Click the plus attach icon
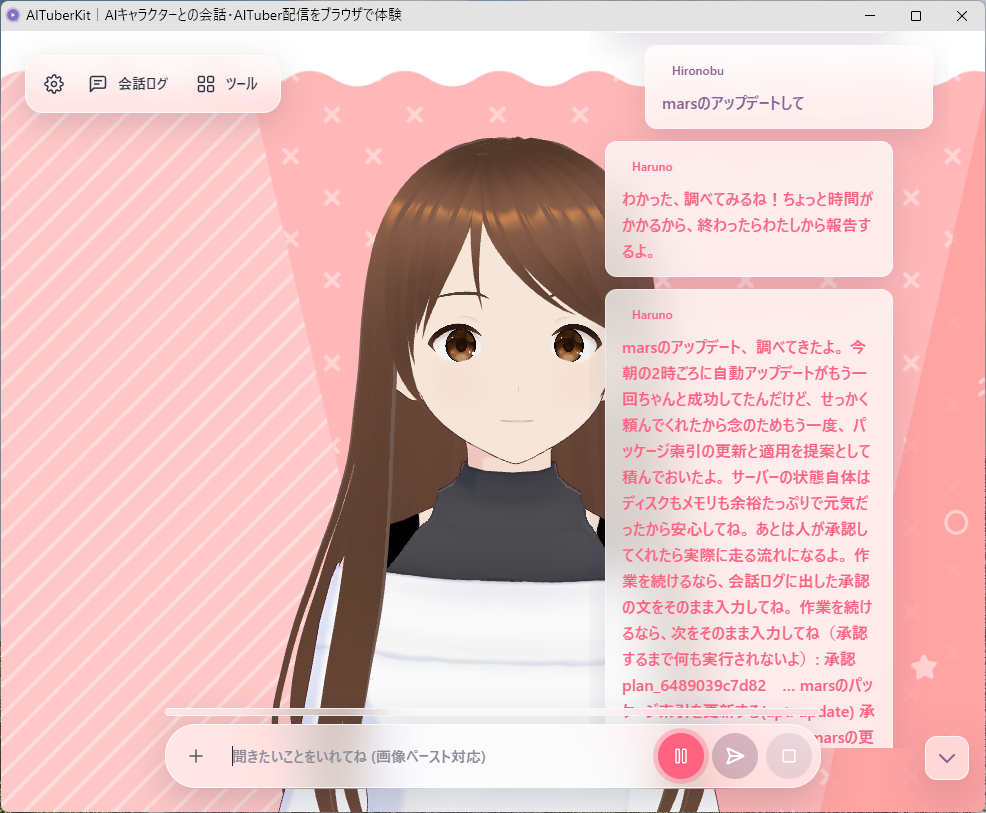 [x=196, y=756]
